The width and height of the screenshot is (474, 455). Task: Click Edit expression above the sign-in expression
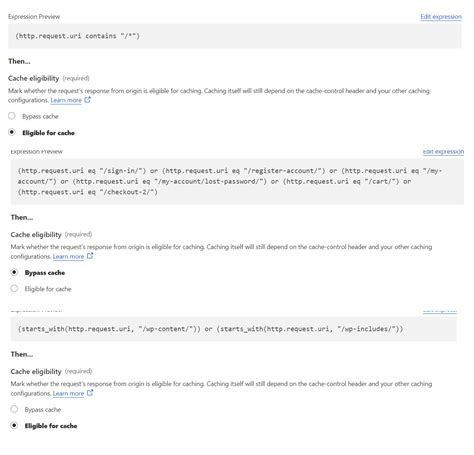coord(443,152)
